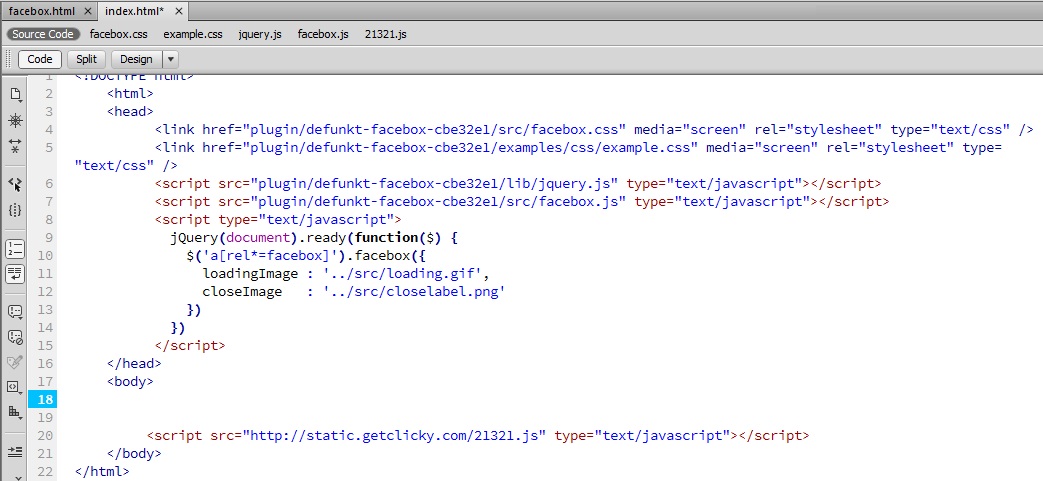Click the 'a[rel*=facebox]' selector text

coord(269,255)
